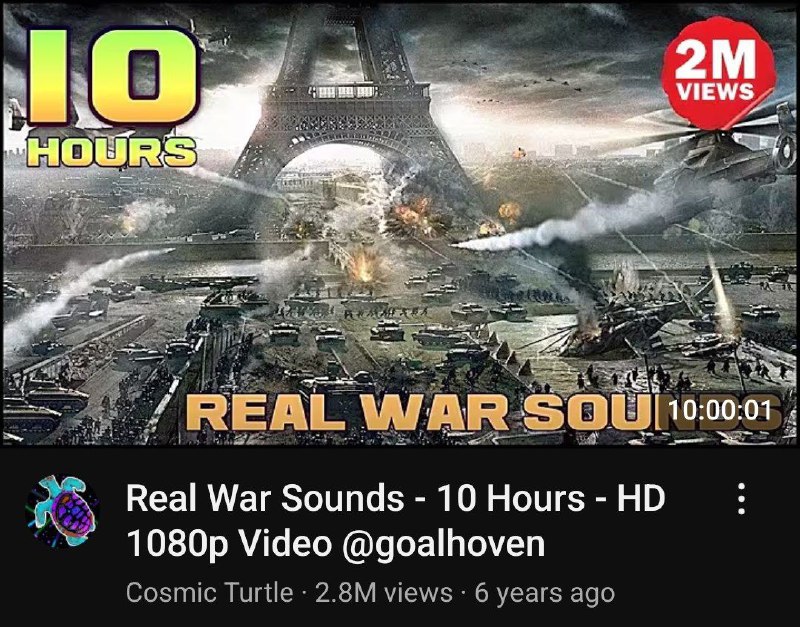Click the 1080p Video text in title
The width and height of the screenshot is (800, 627).
click(x=229, y=544)
